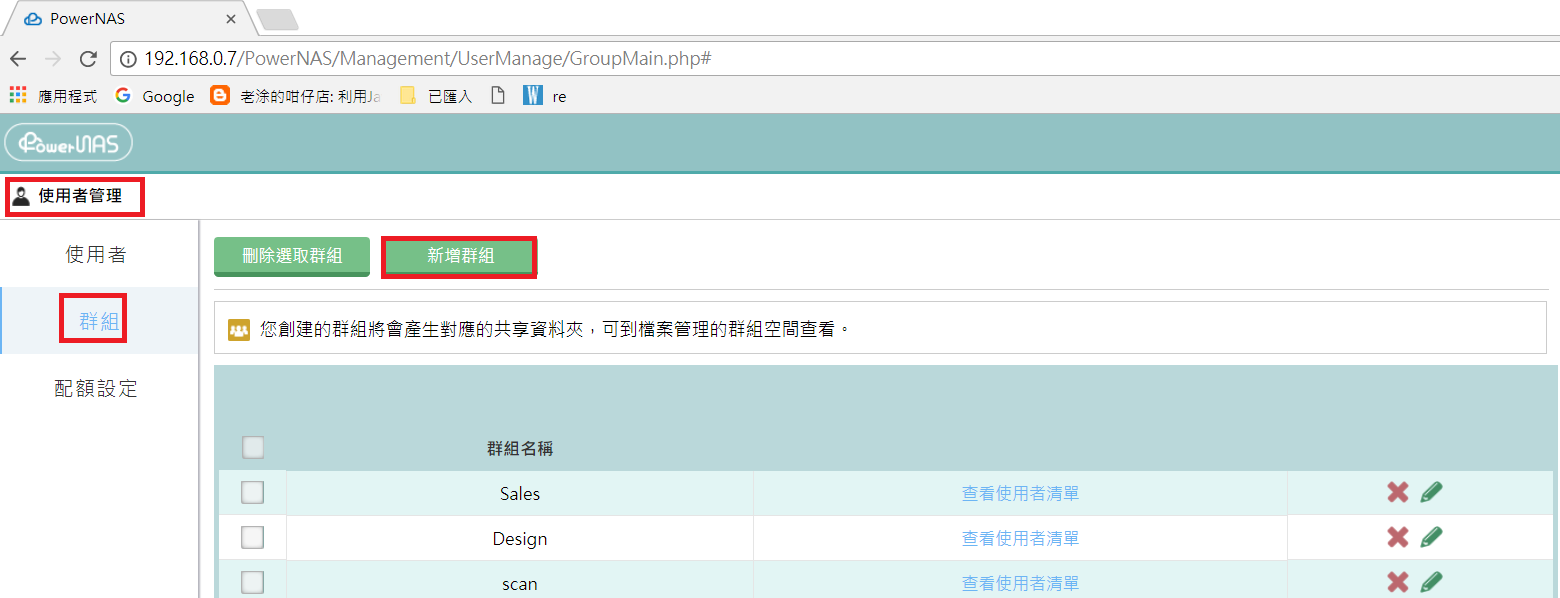Click the page info icon in the address bar
1560x598 pixels.
(x=126, y=58)
